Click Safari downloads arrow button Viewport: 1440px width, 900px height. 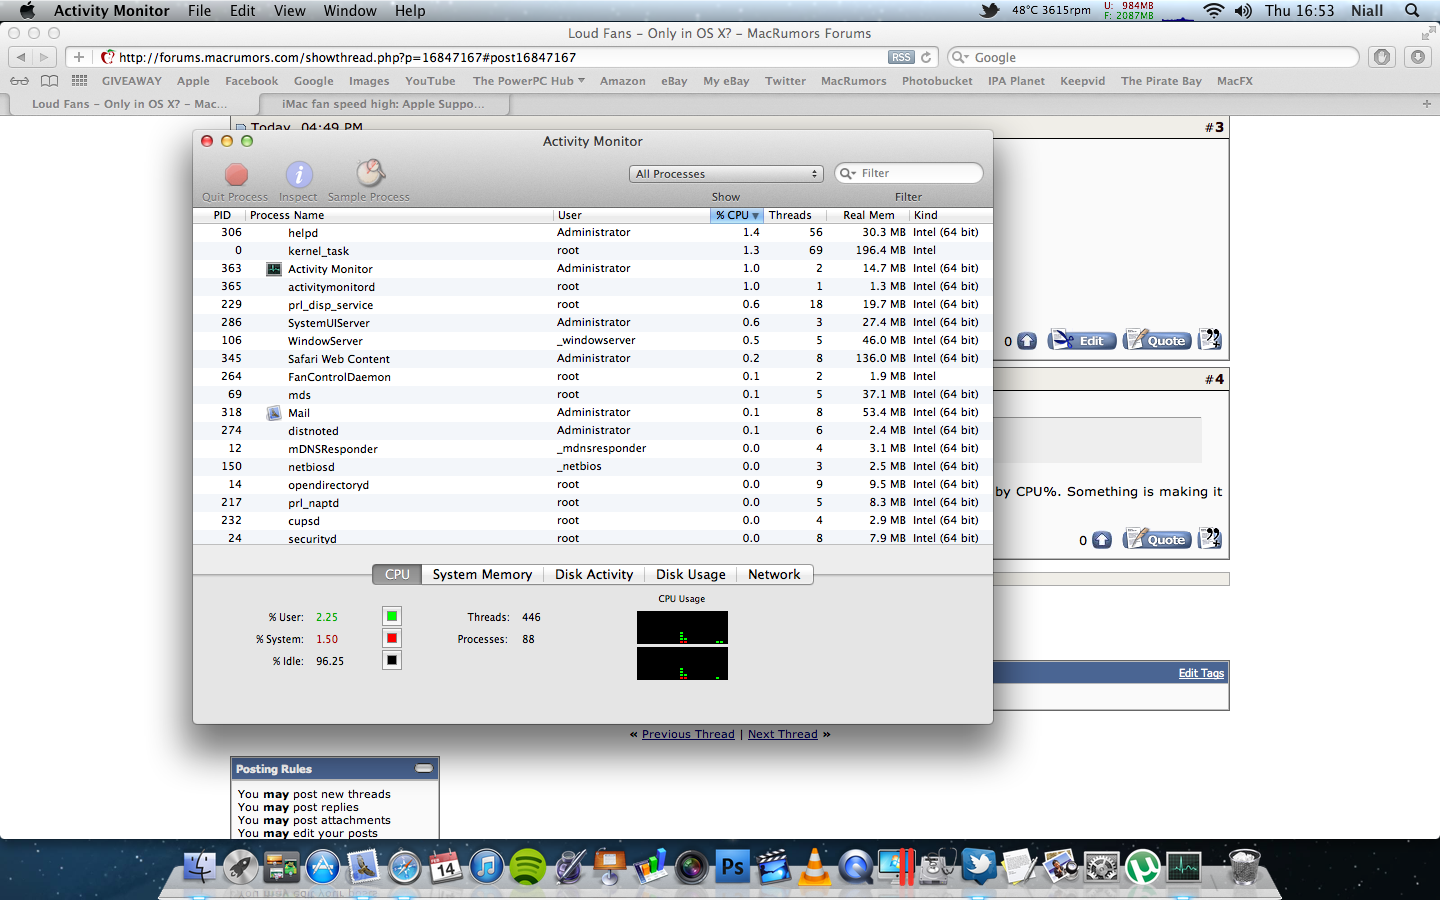pyautogui.click(x=1418, y=57)
